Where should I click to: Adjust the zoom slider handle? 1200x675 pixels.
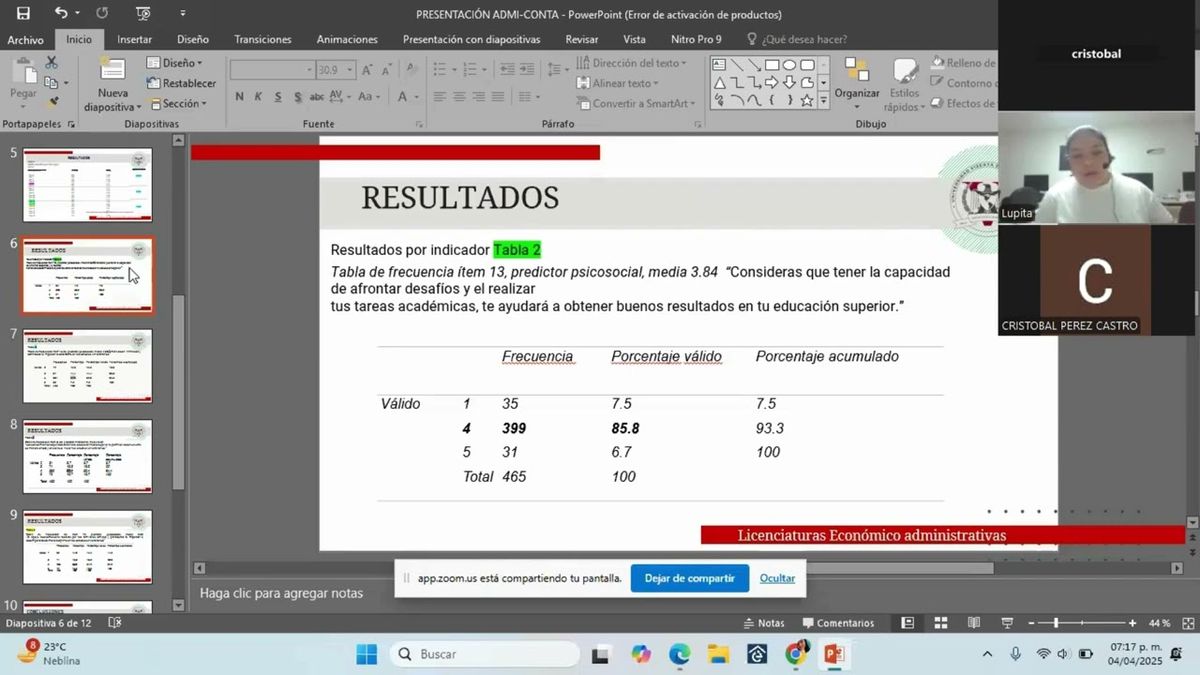[x=1055, y=623]
